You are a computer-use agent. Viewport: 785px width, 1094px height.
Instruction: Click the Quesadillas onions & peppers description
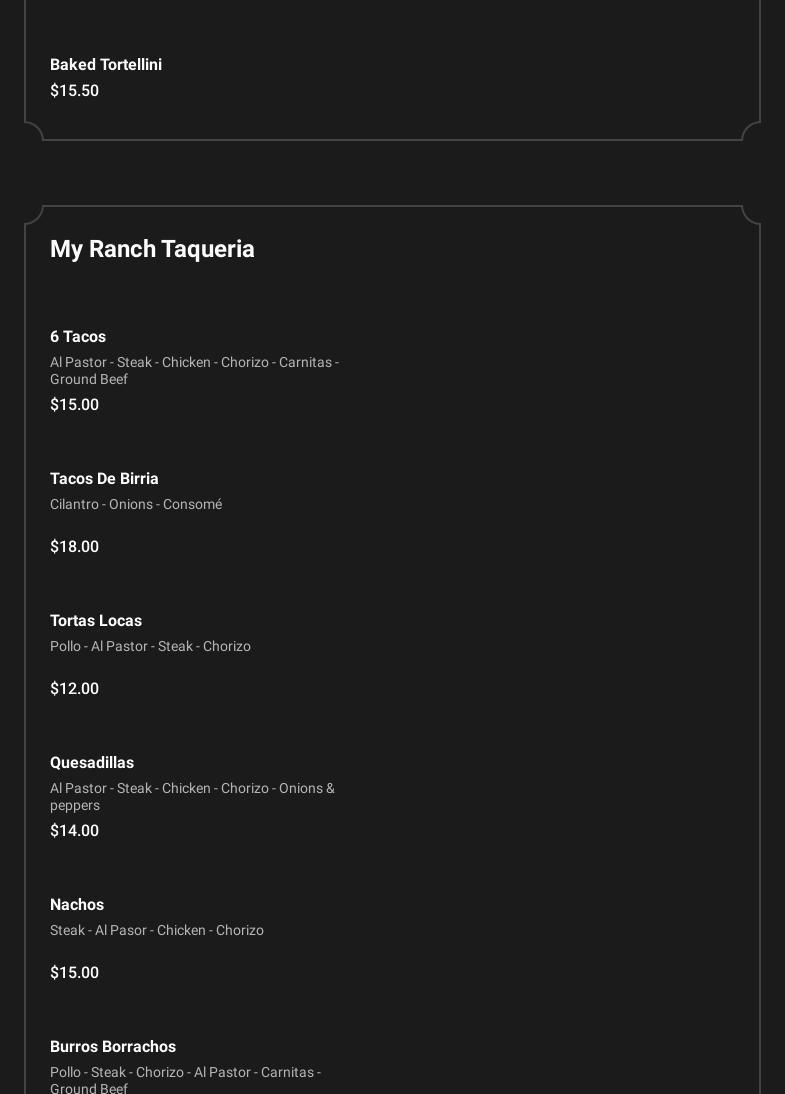point(192,796)
